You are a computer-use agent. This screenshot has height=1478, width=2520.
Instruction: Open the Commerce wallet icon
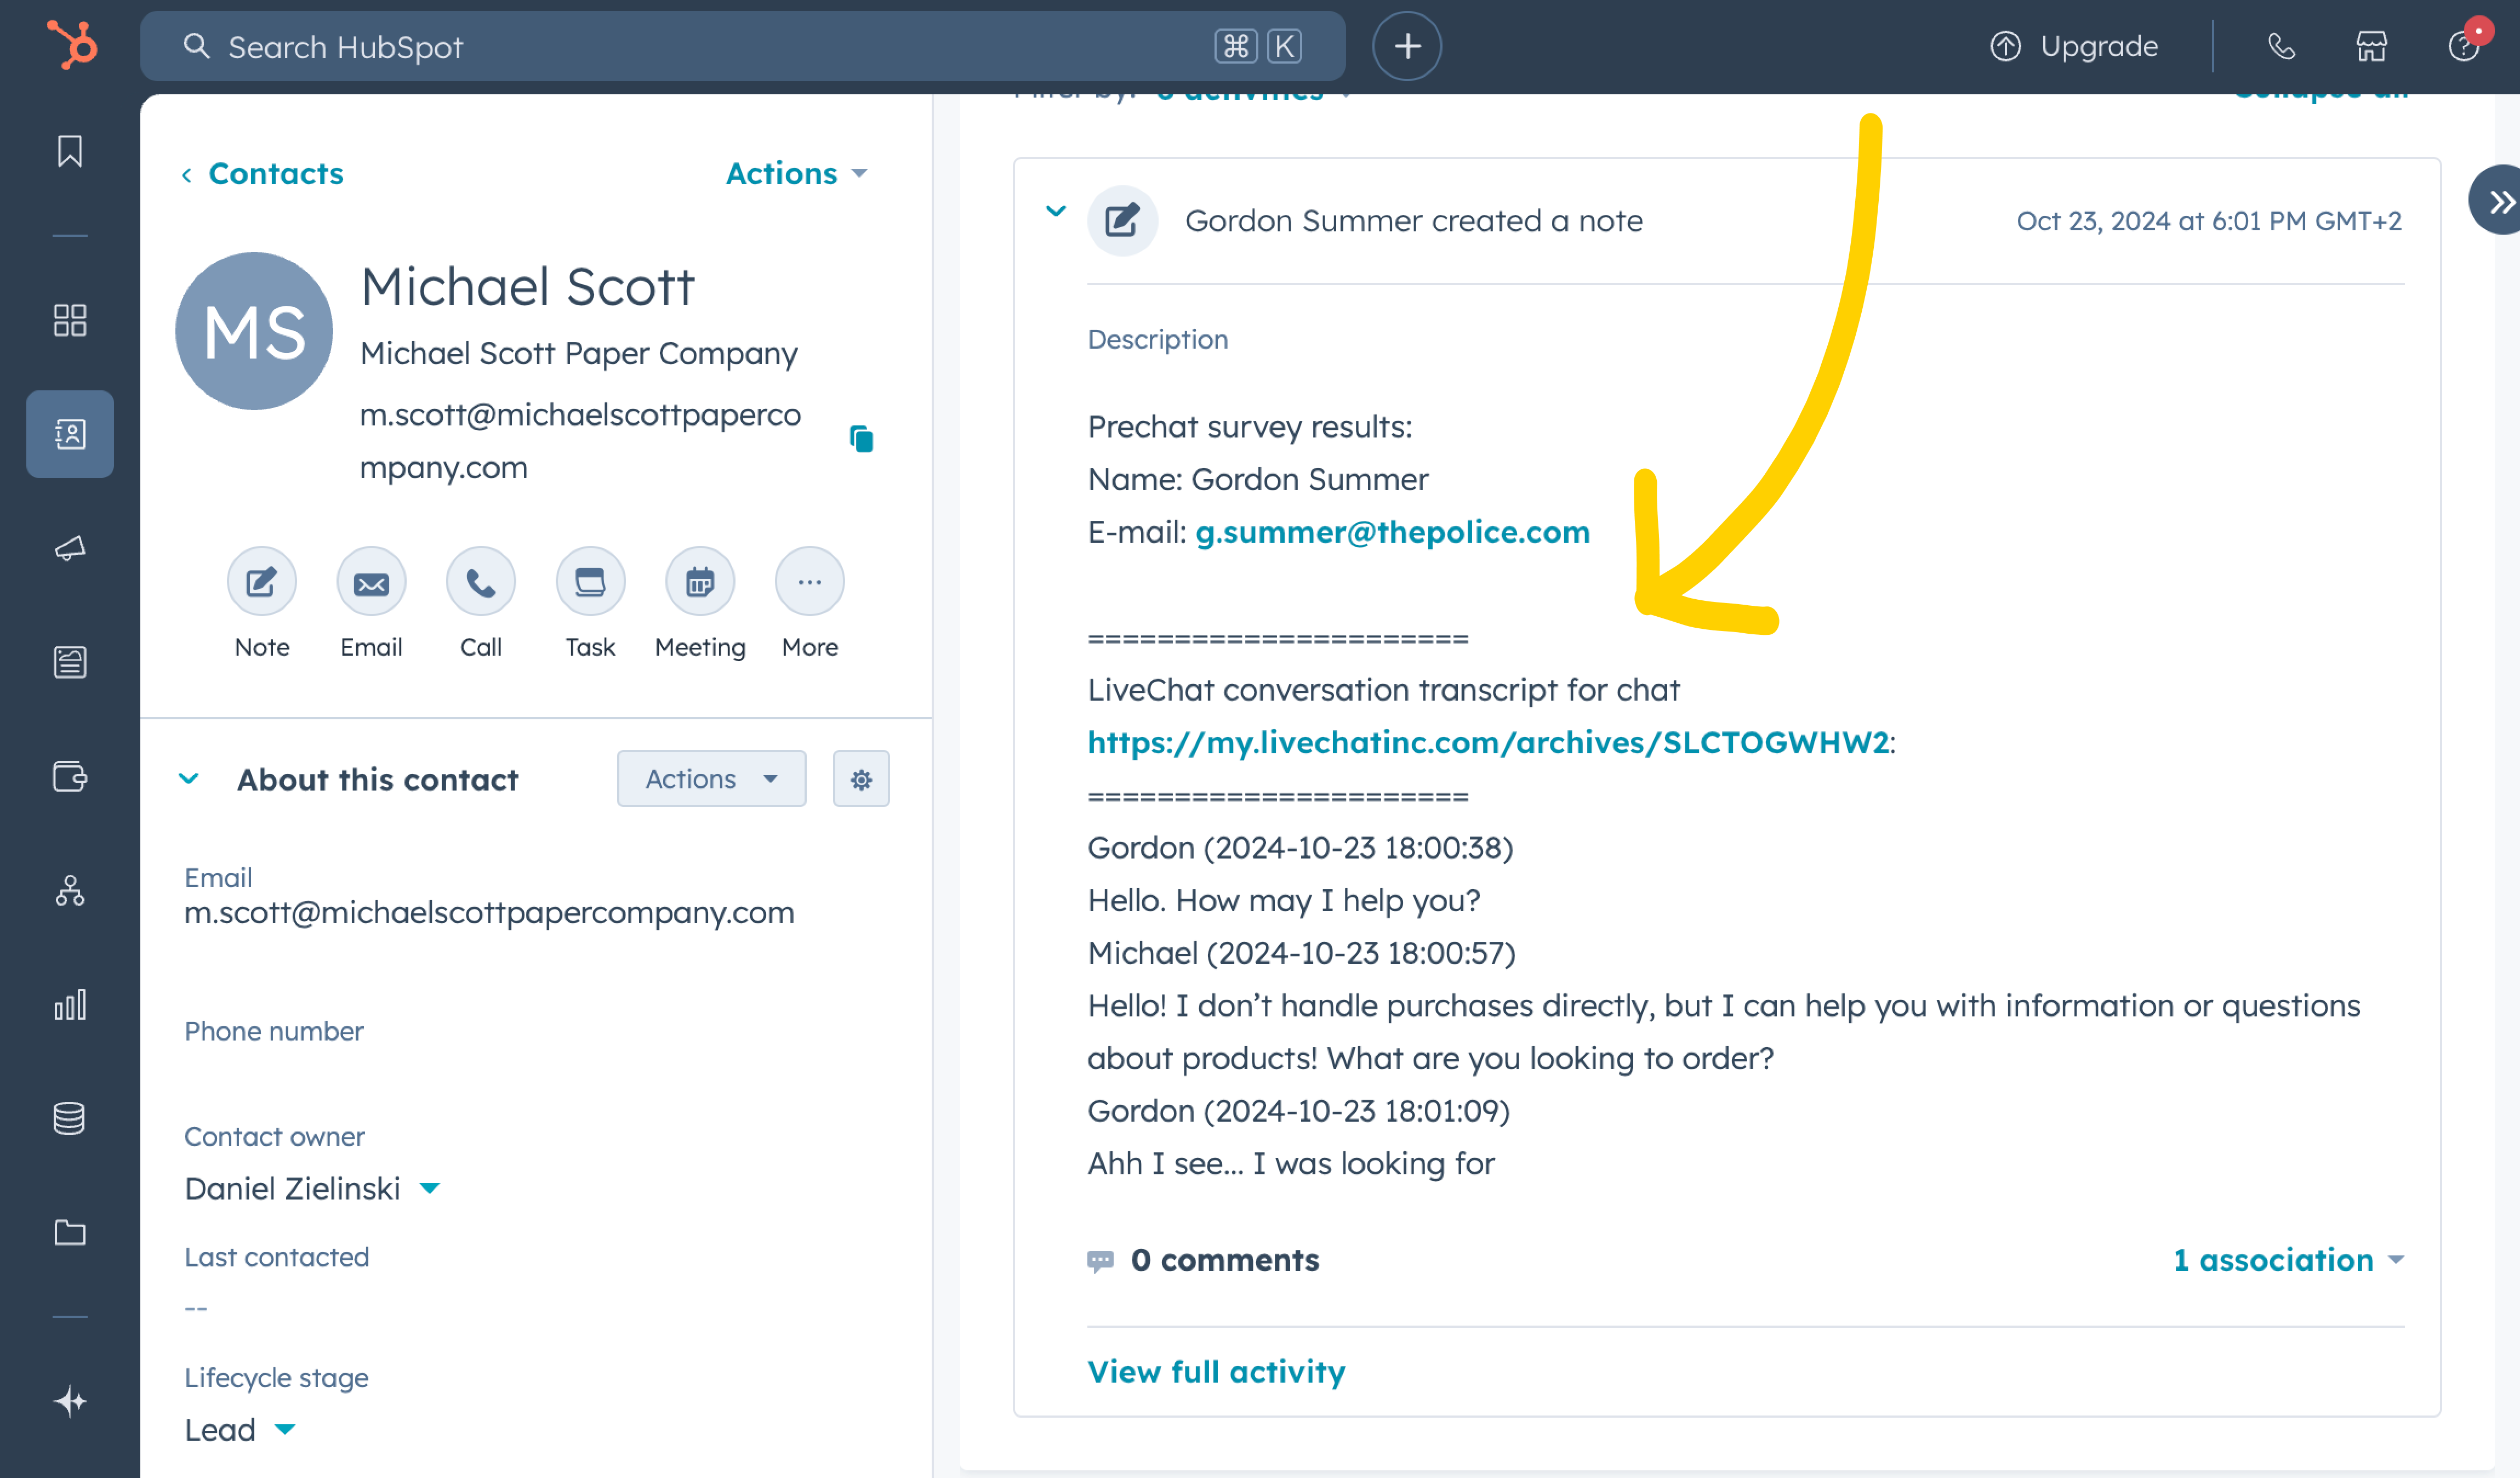(x=70, y=776)
